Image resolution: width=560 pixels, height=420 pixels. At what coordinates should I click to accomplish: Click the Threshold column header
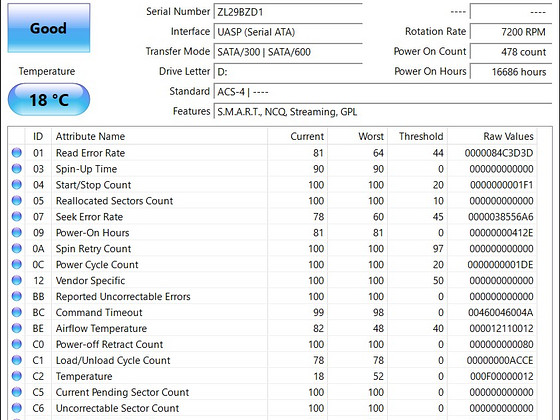click(418, 136)
